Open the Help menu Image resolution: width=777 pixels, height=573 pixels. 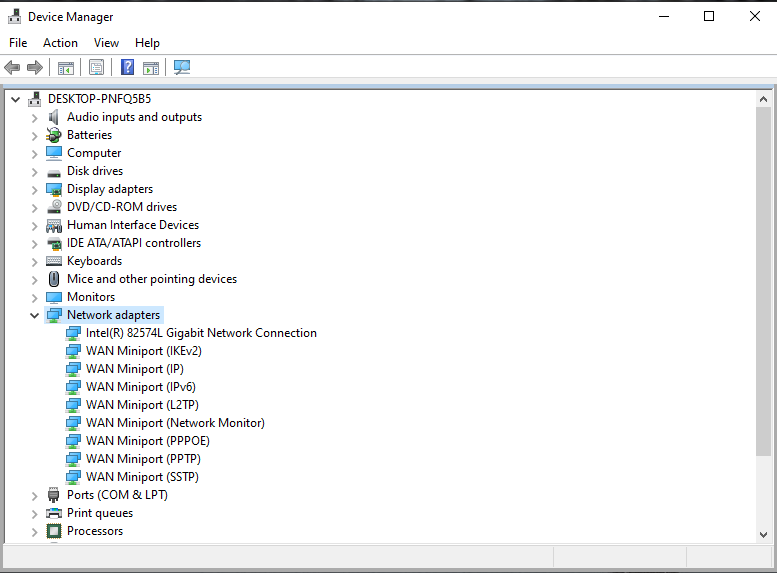(x=147, y=43)
